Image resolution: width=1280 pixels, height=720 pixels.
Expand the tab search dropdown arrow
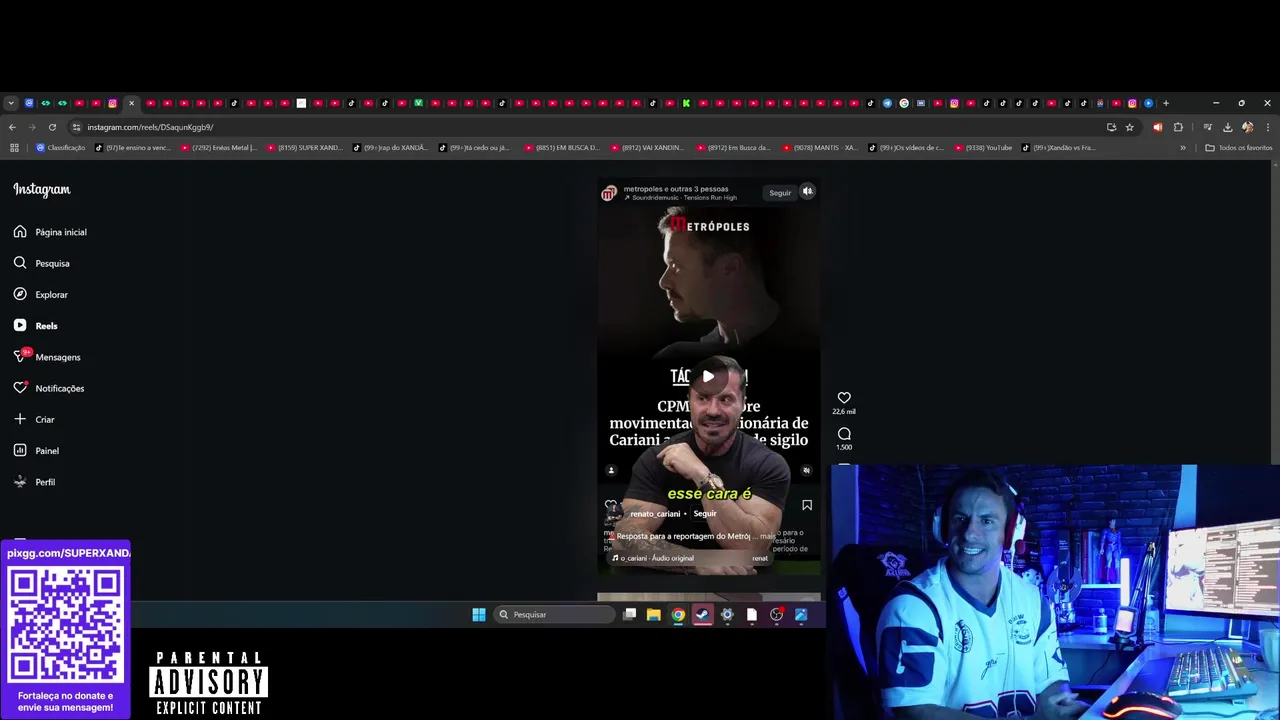coord(11,103)
